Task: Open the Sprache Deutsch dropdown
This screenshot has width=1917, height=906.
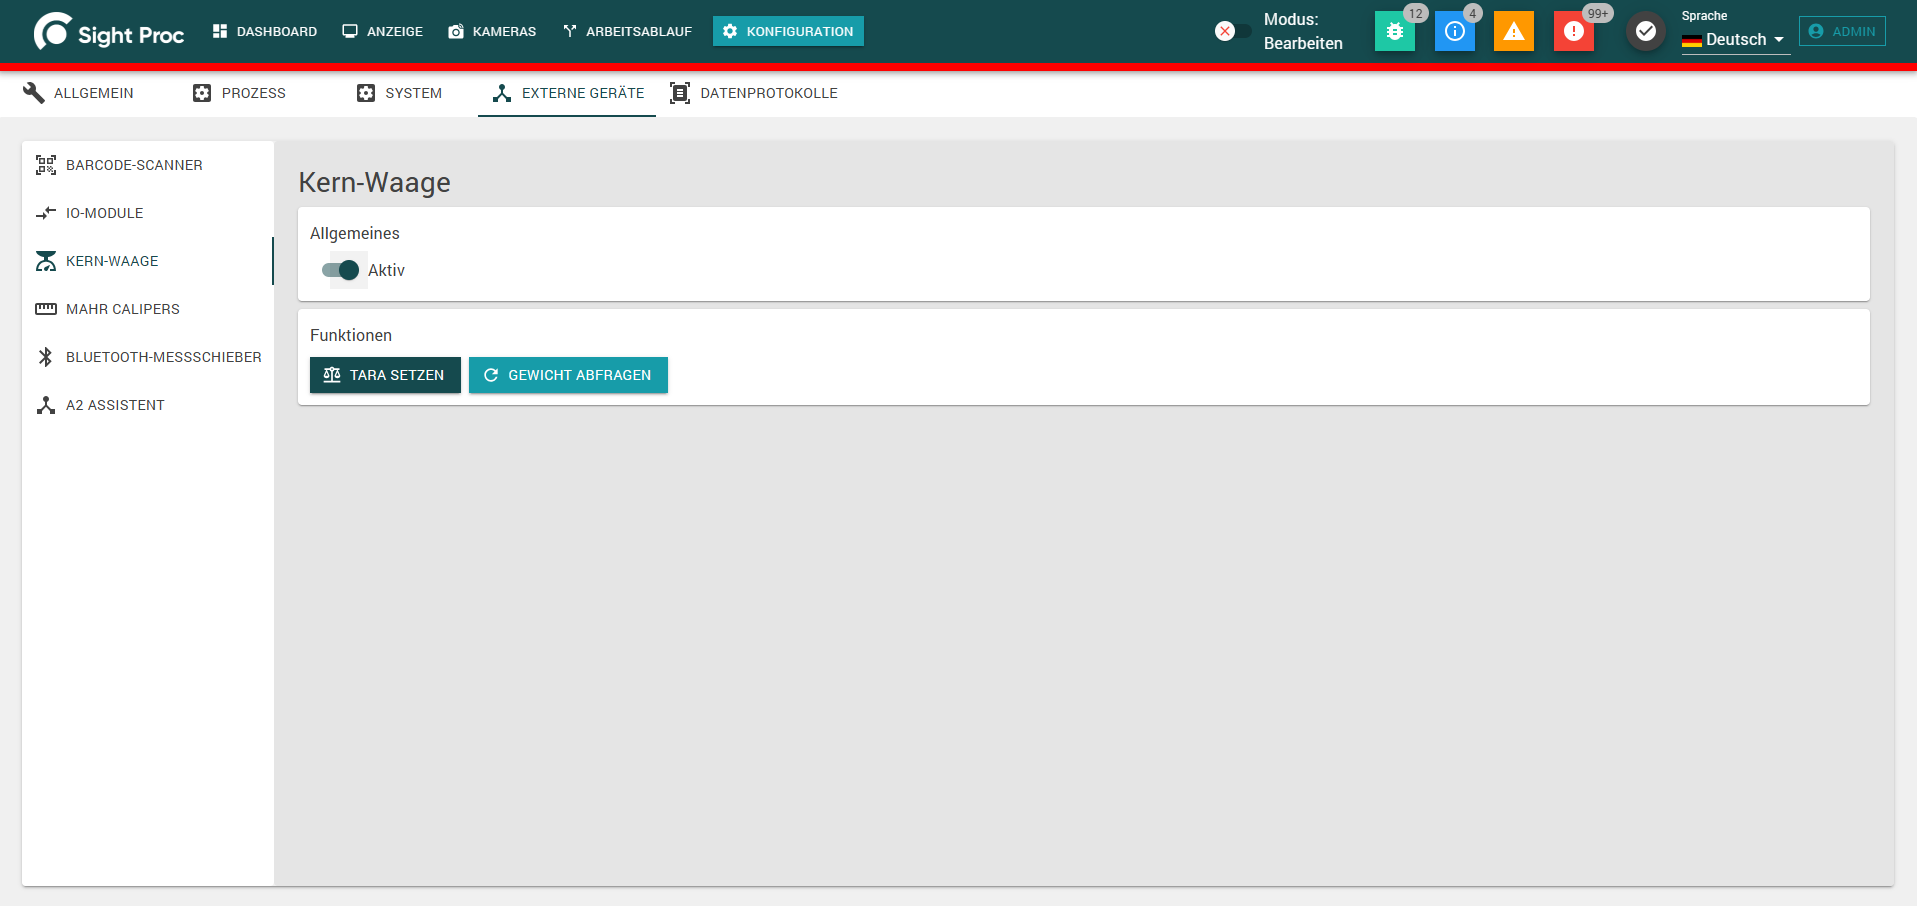Action: [x=1735, y=39]
